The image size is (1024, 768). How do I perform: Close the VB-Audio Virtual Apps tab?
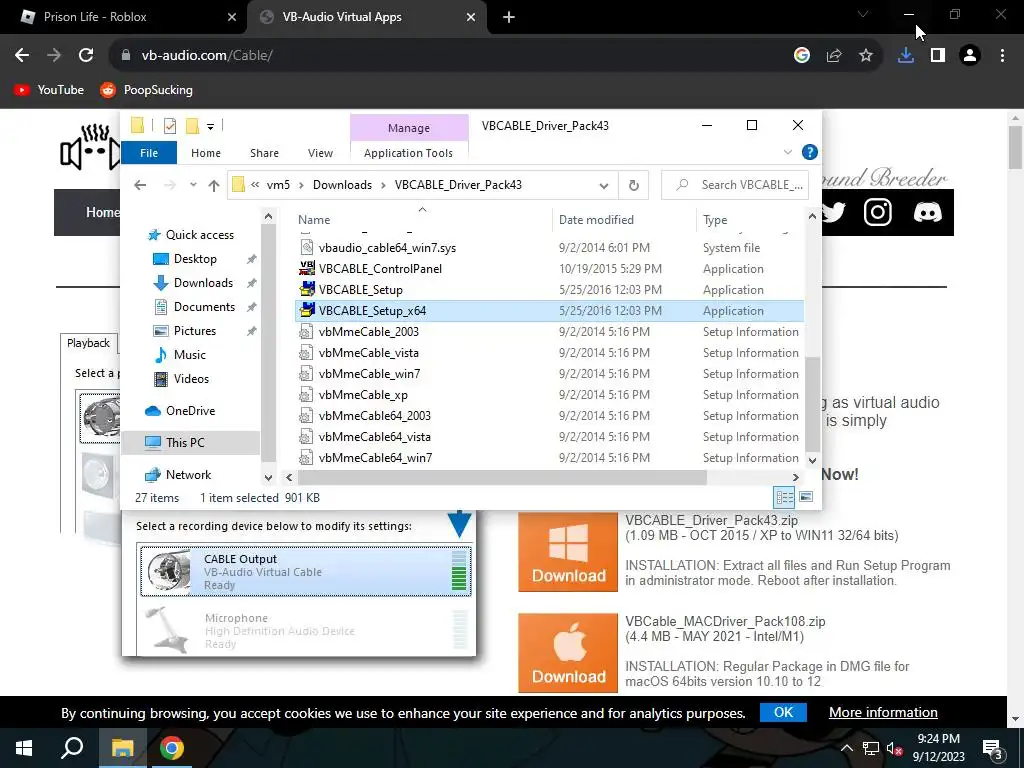(471, 17)
